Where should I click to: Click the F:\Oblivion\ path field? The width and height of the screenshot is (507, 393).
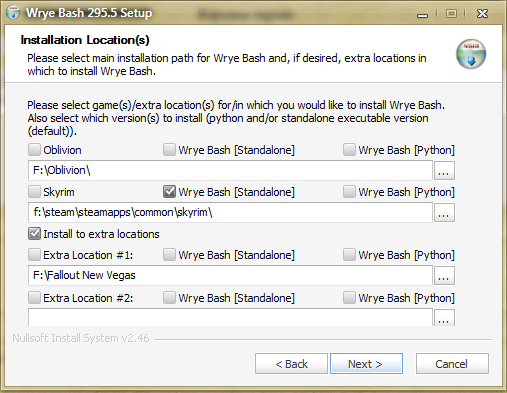coord(230,170)
